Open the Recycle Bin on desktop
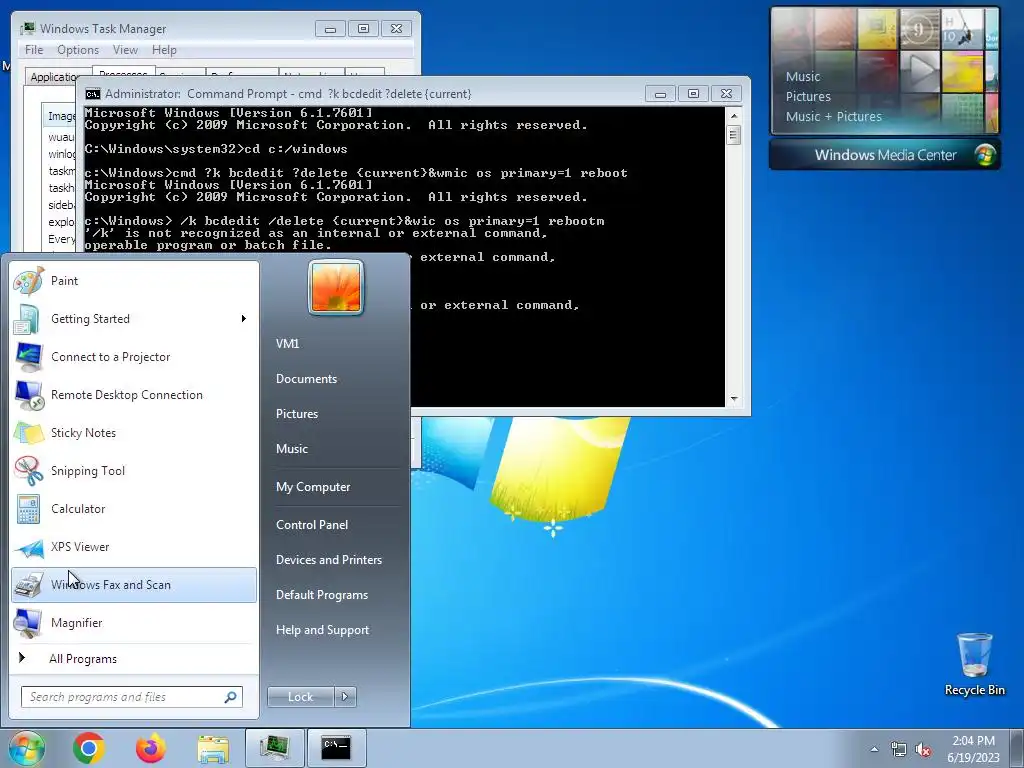 pos(974,664)
